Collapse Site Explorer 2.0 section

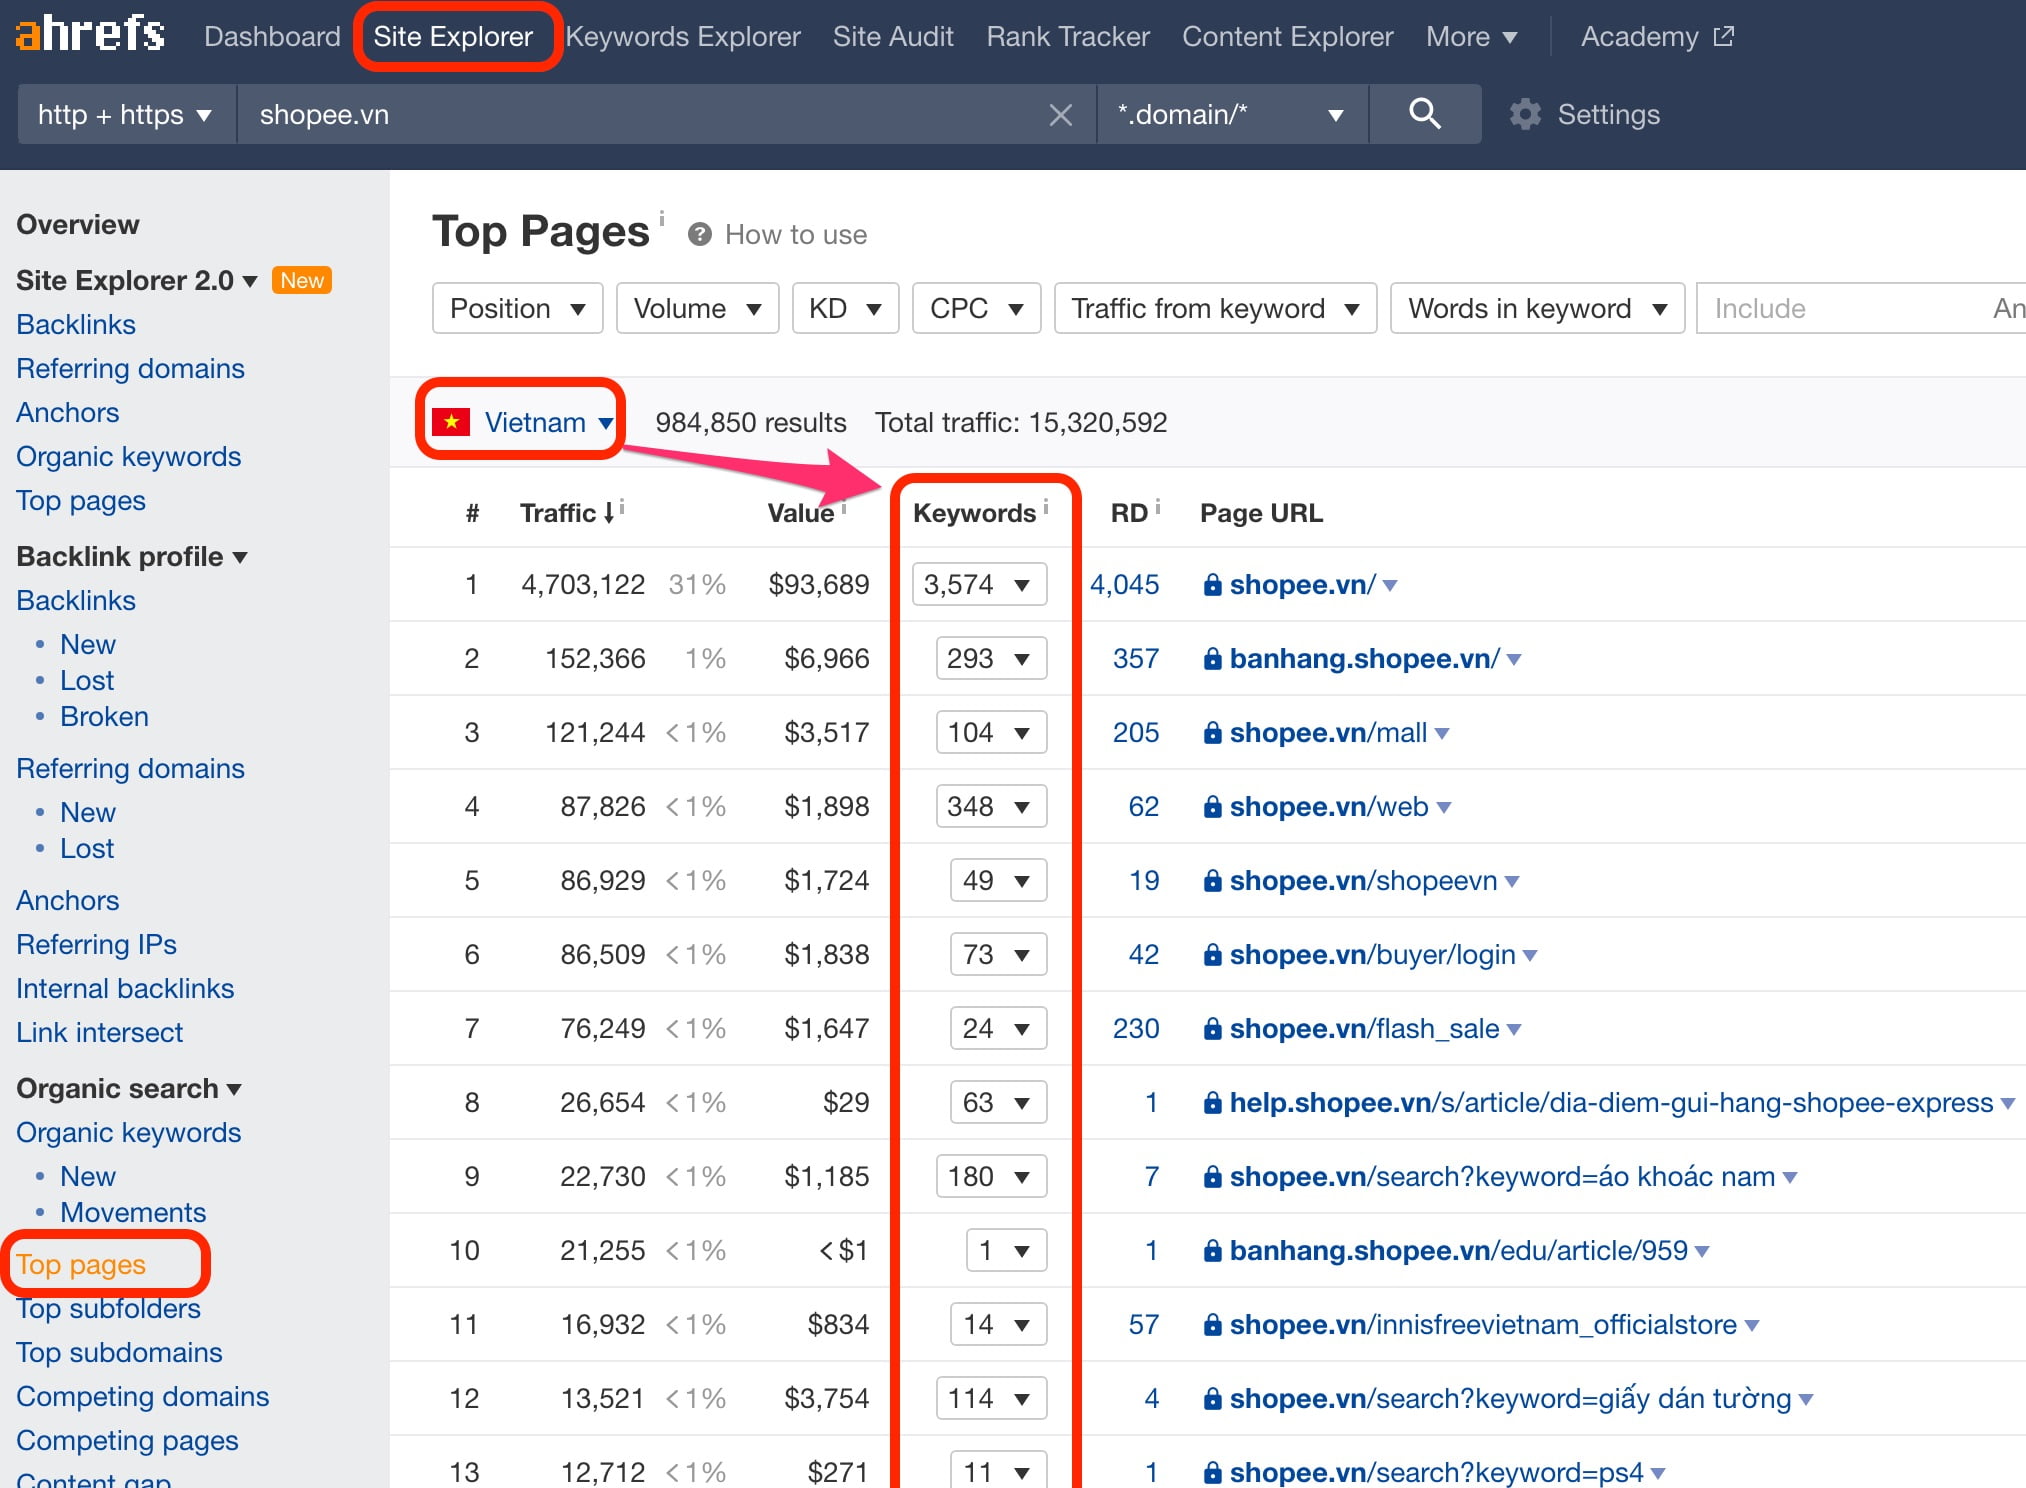[137, 280]
